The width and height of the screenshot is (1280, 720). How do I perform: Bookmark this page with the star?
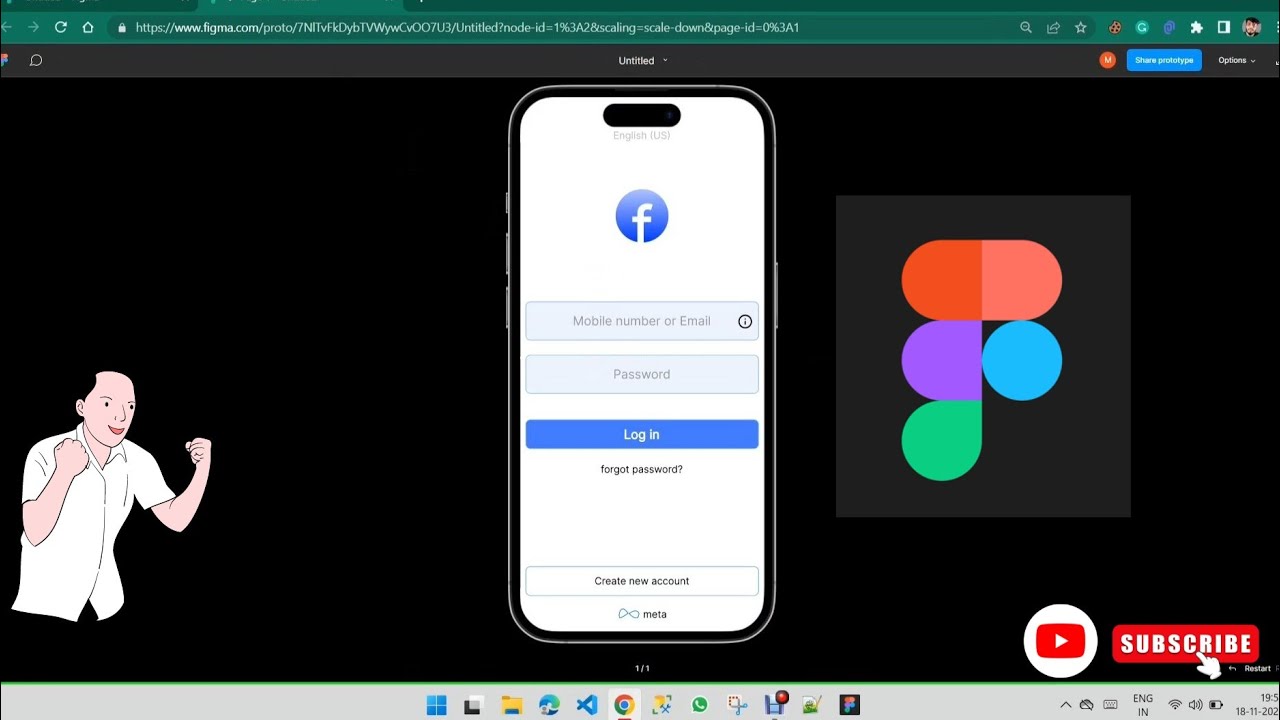1081,28
